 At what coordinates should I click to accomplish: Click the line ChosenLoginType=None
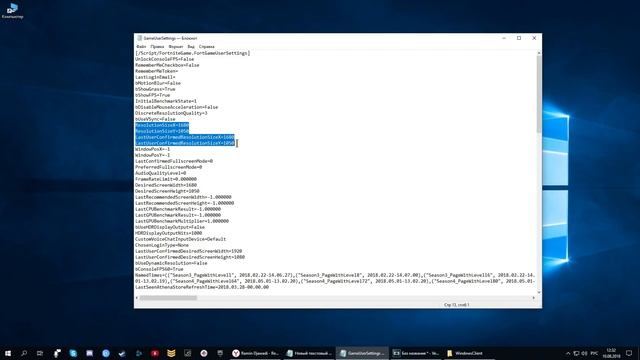point(162,245)
